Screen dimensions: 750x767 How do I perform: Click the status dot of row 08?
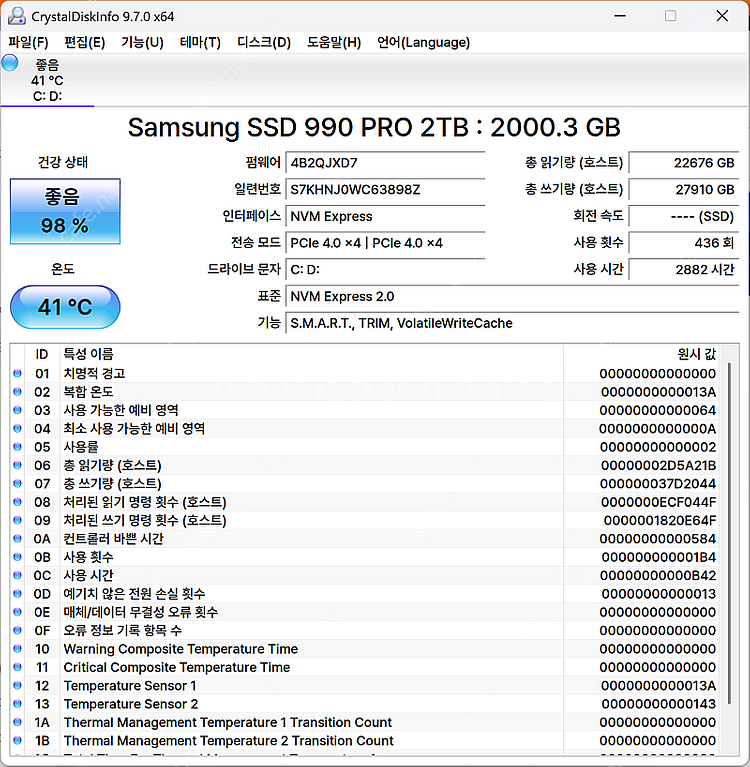17,502
